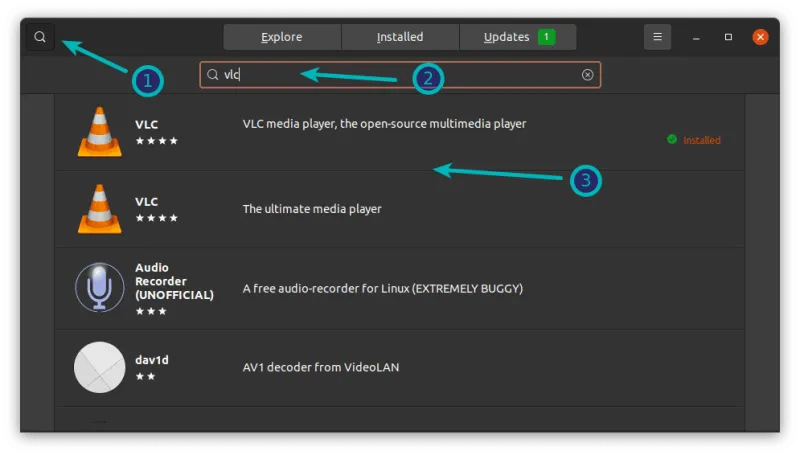Open the Installed tab
Screen dimensions: 800x455
point(400,37)
